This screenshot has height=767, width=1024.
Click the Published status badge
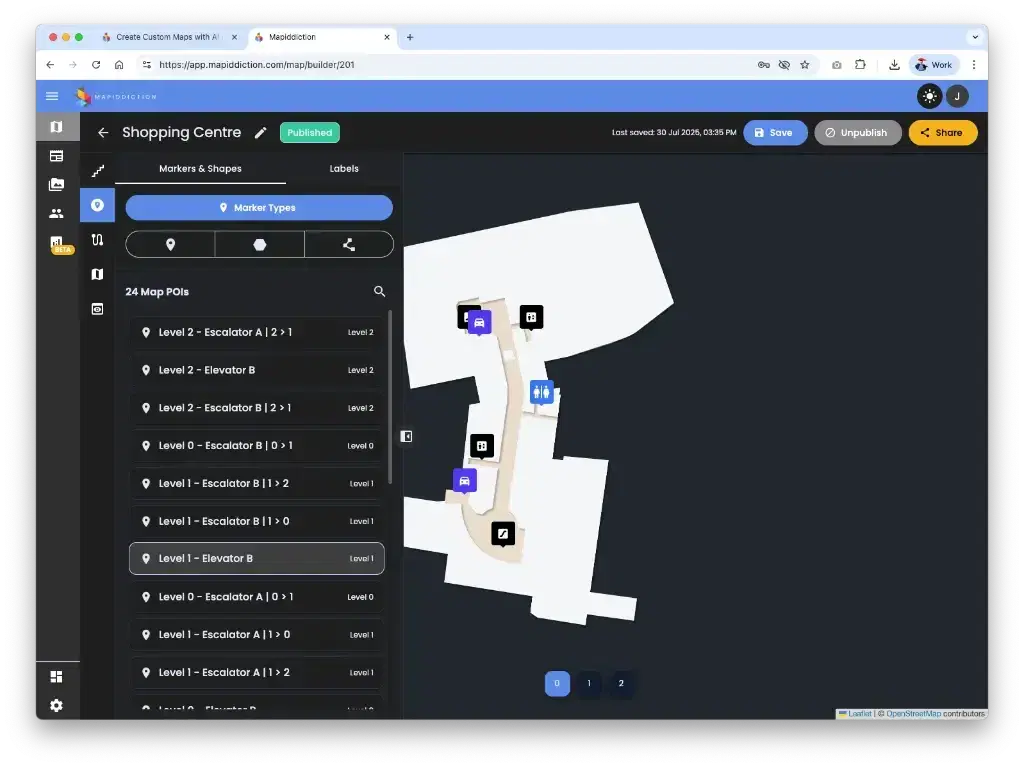point(310,133)
